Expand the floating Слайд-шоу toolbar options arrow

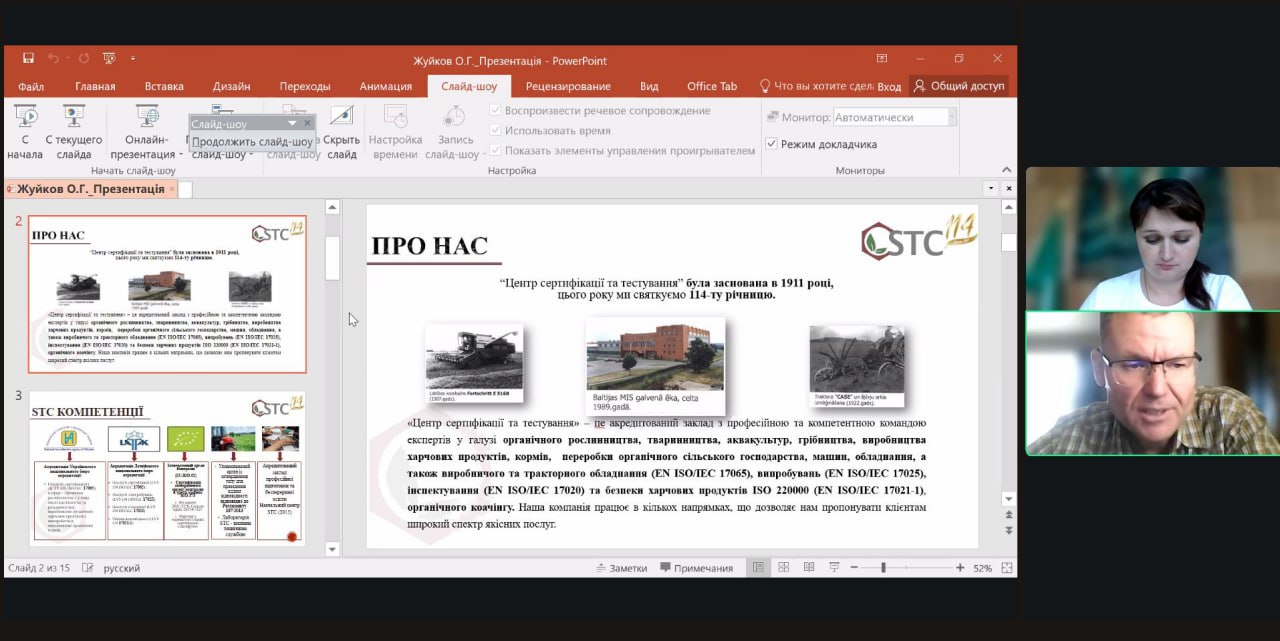pos(292,124)
